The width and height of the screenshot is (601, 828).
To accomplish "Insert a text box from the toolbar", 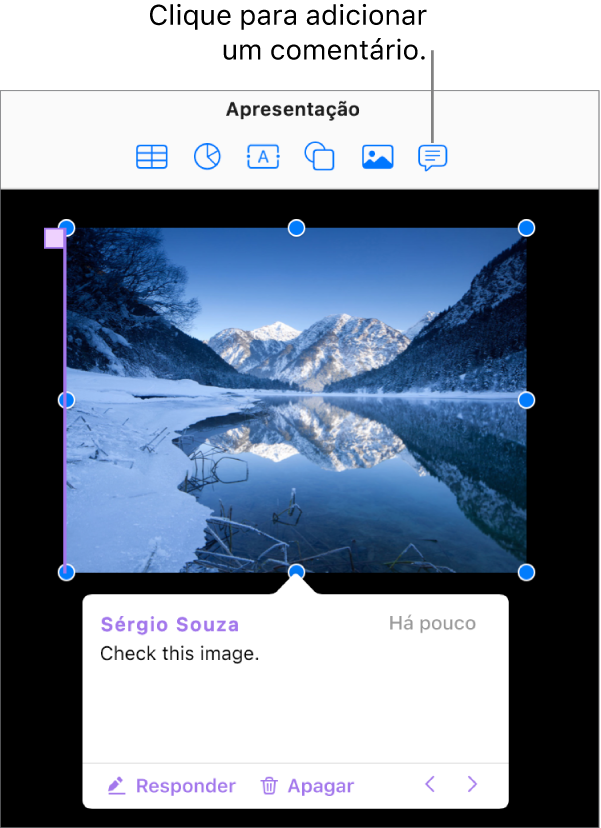I will coord(263,157).
